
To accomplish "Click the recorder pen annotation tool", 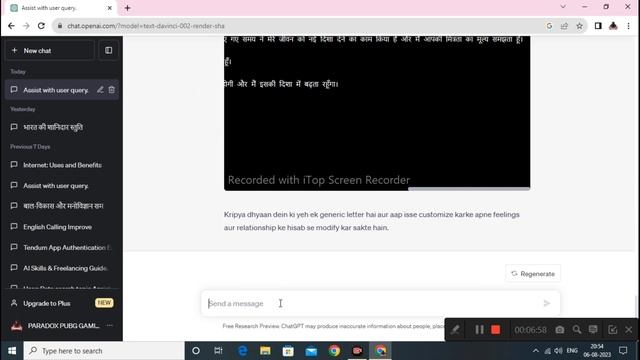I will (455, 330).
